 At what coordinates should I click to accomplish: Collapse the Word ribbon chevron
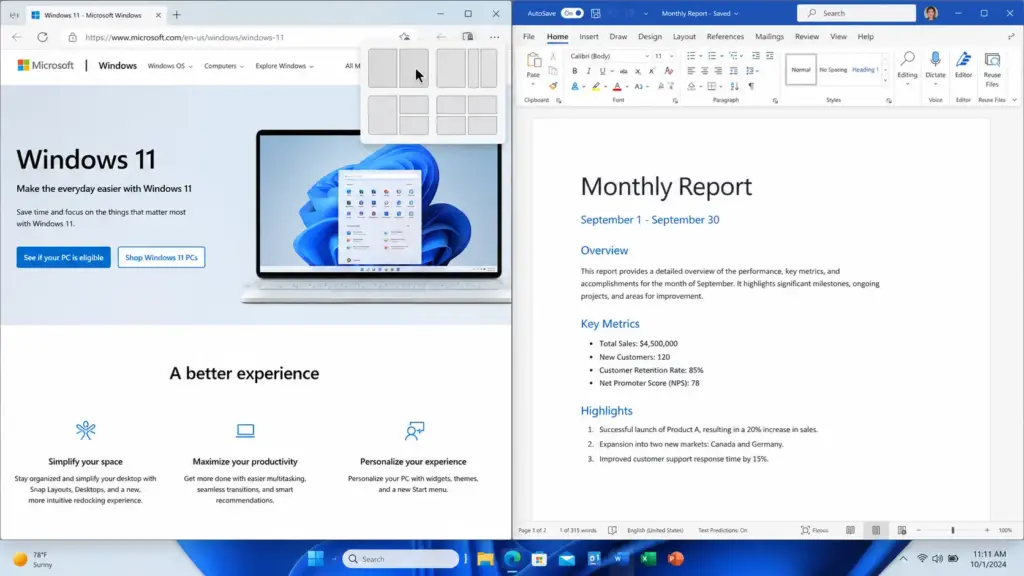[x=1014, y=100]
